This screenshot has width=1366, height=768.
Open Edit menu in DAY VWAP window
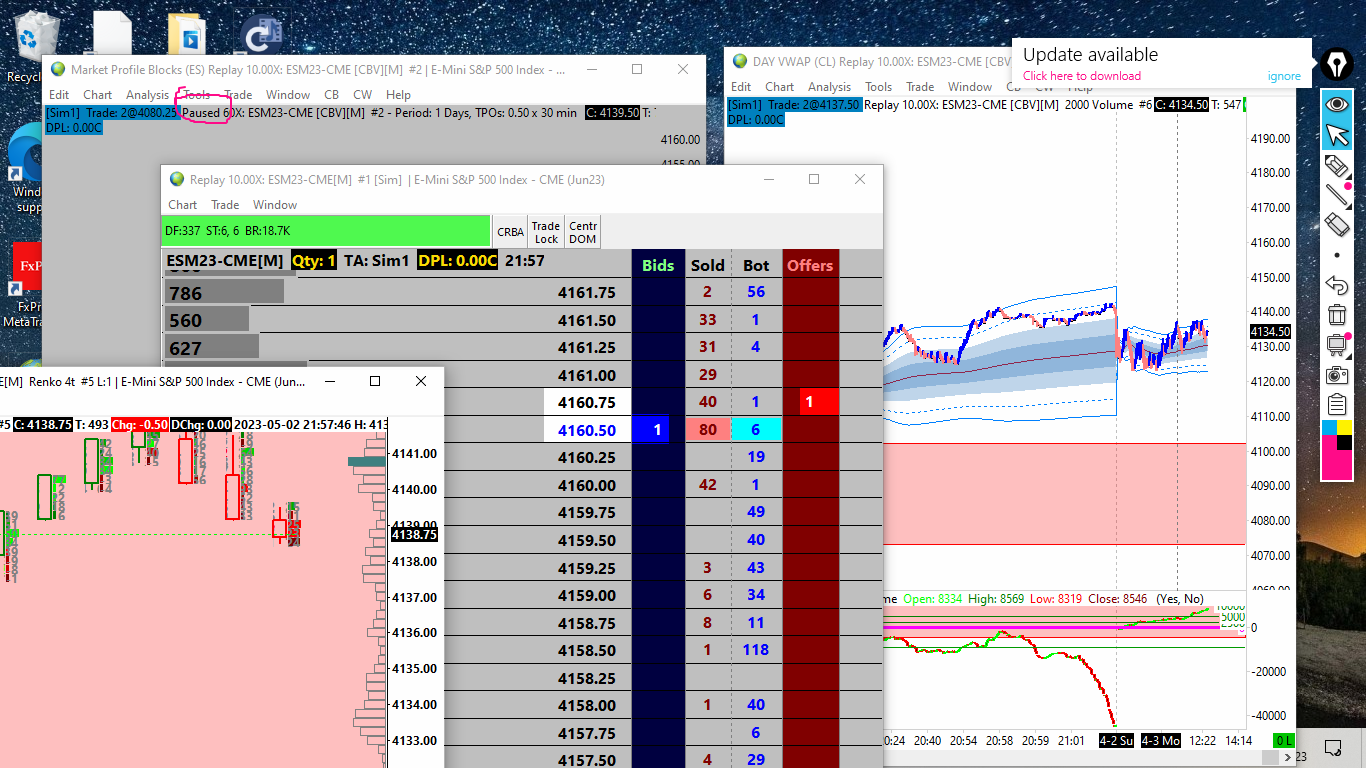pos(741,87)
